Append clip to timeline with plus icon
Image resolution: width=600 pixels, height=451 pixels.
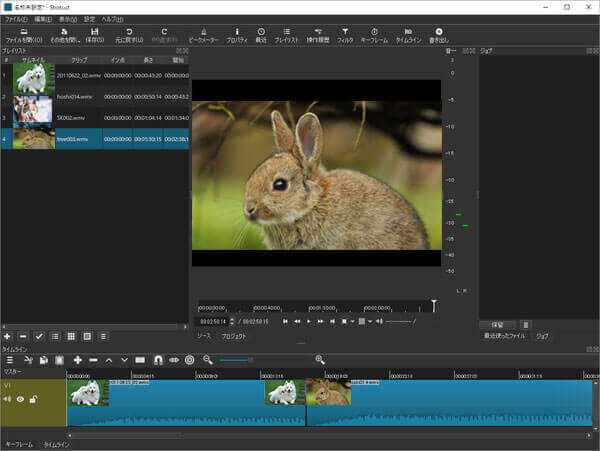77,359
